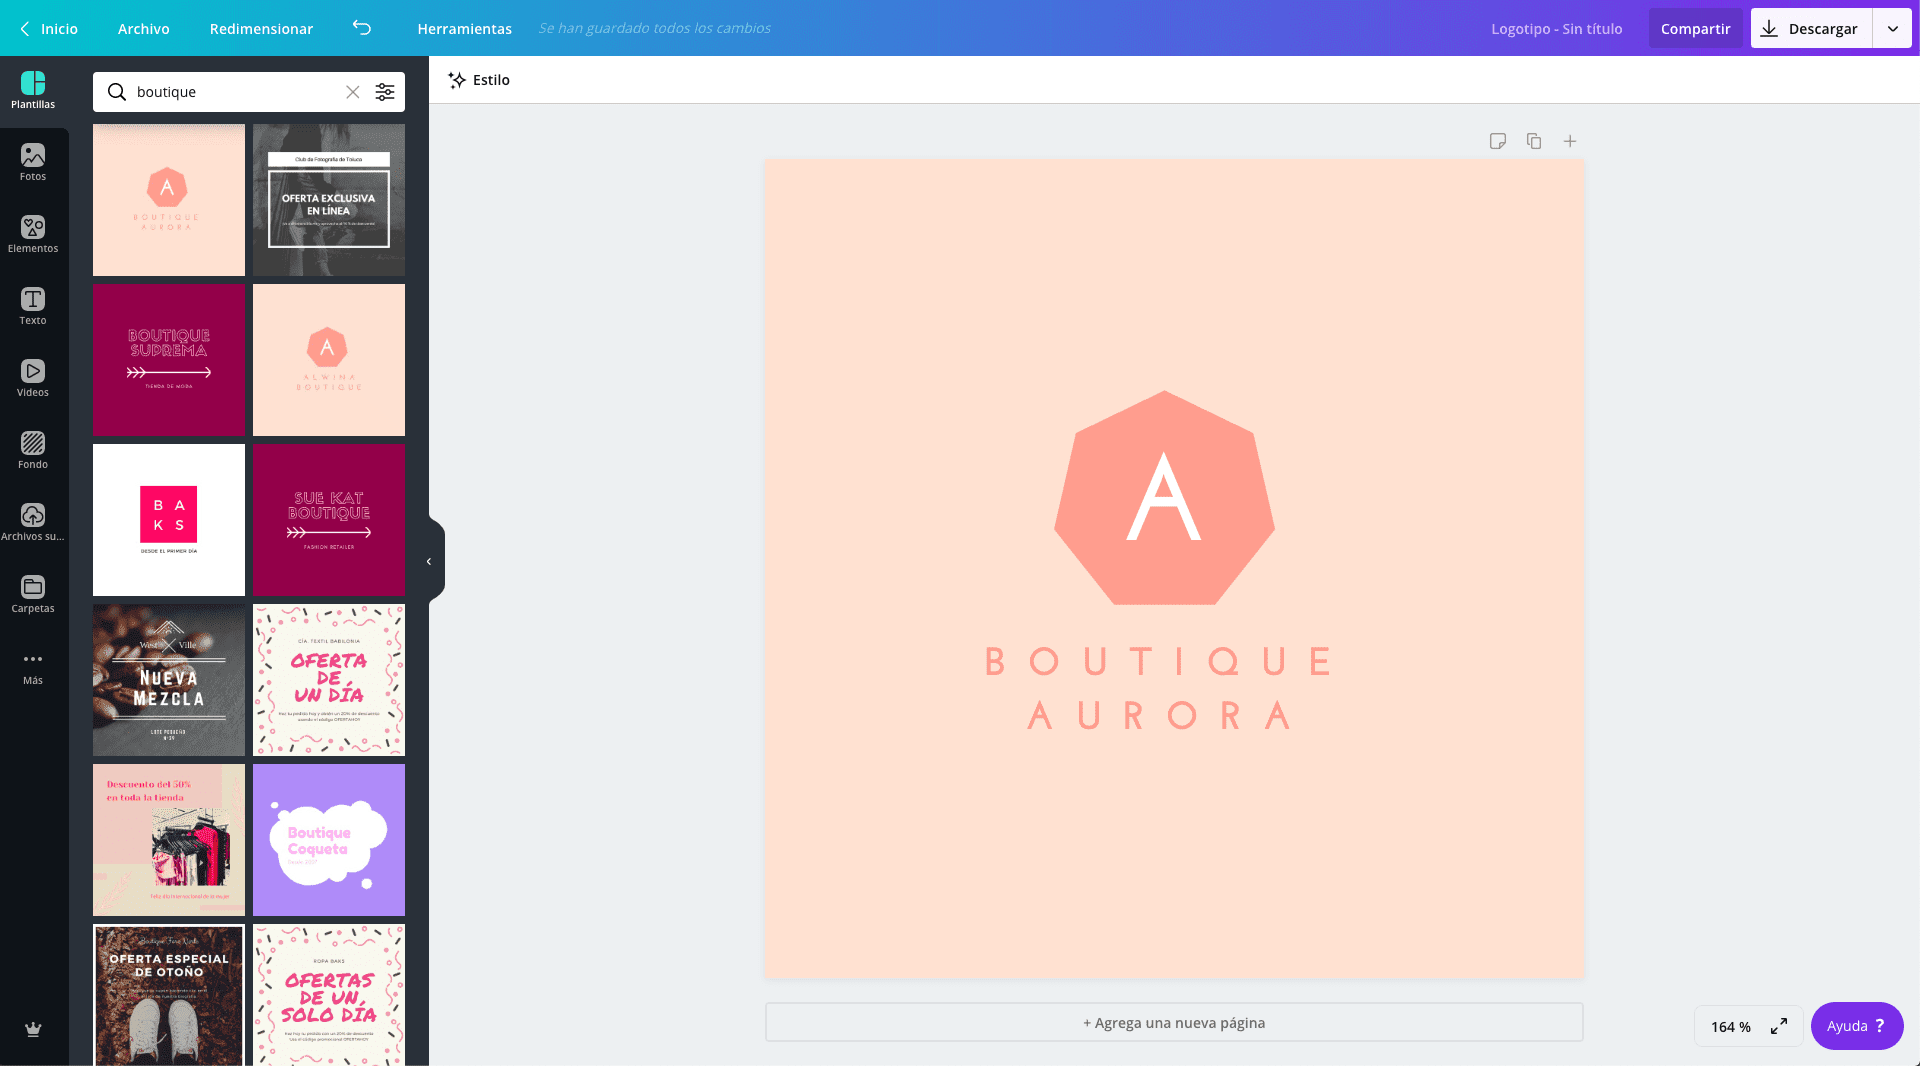
Task: Select the white letter A on canvas
Action: 1163,496
